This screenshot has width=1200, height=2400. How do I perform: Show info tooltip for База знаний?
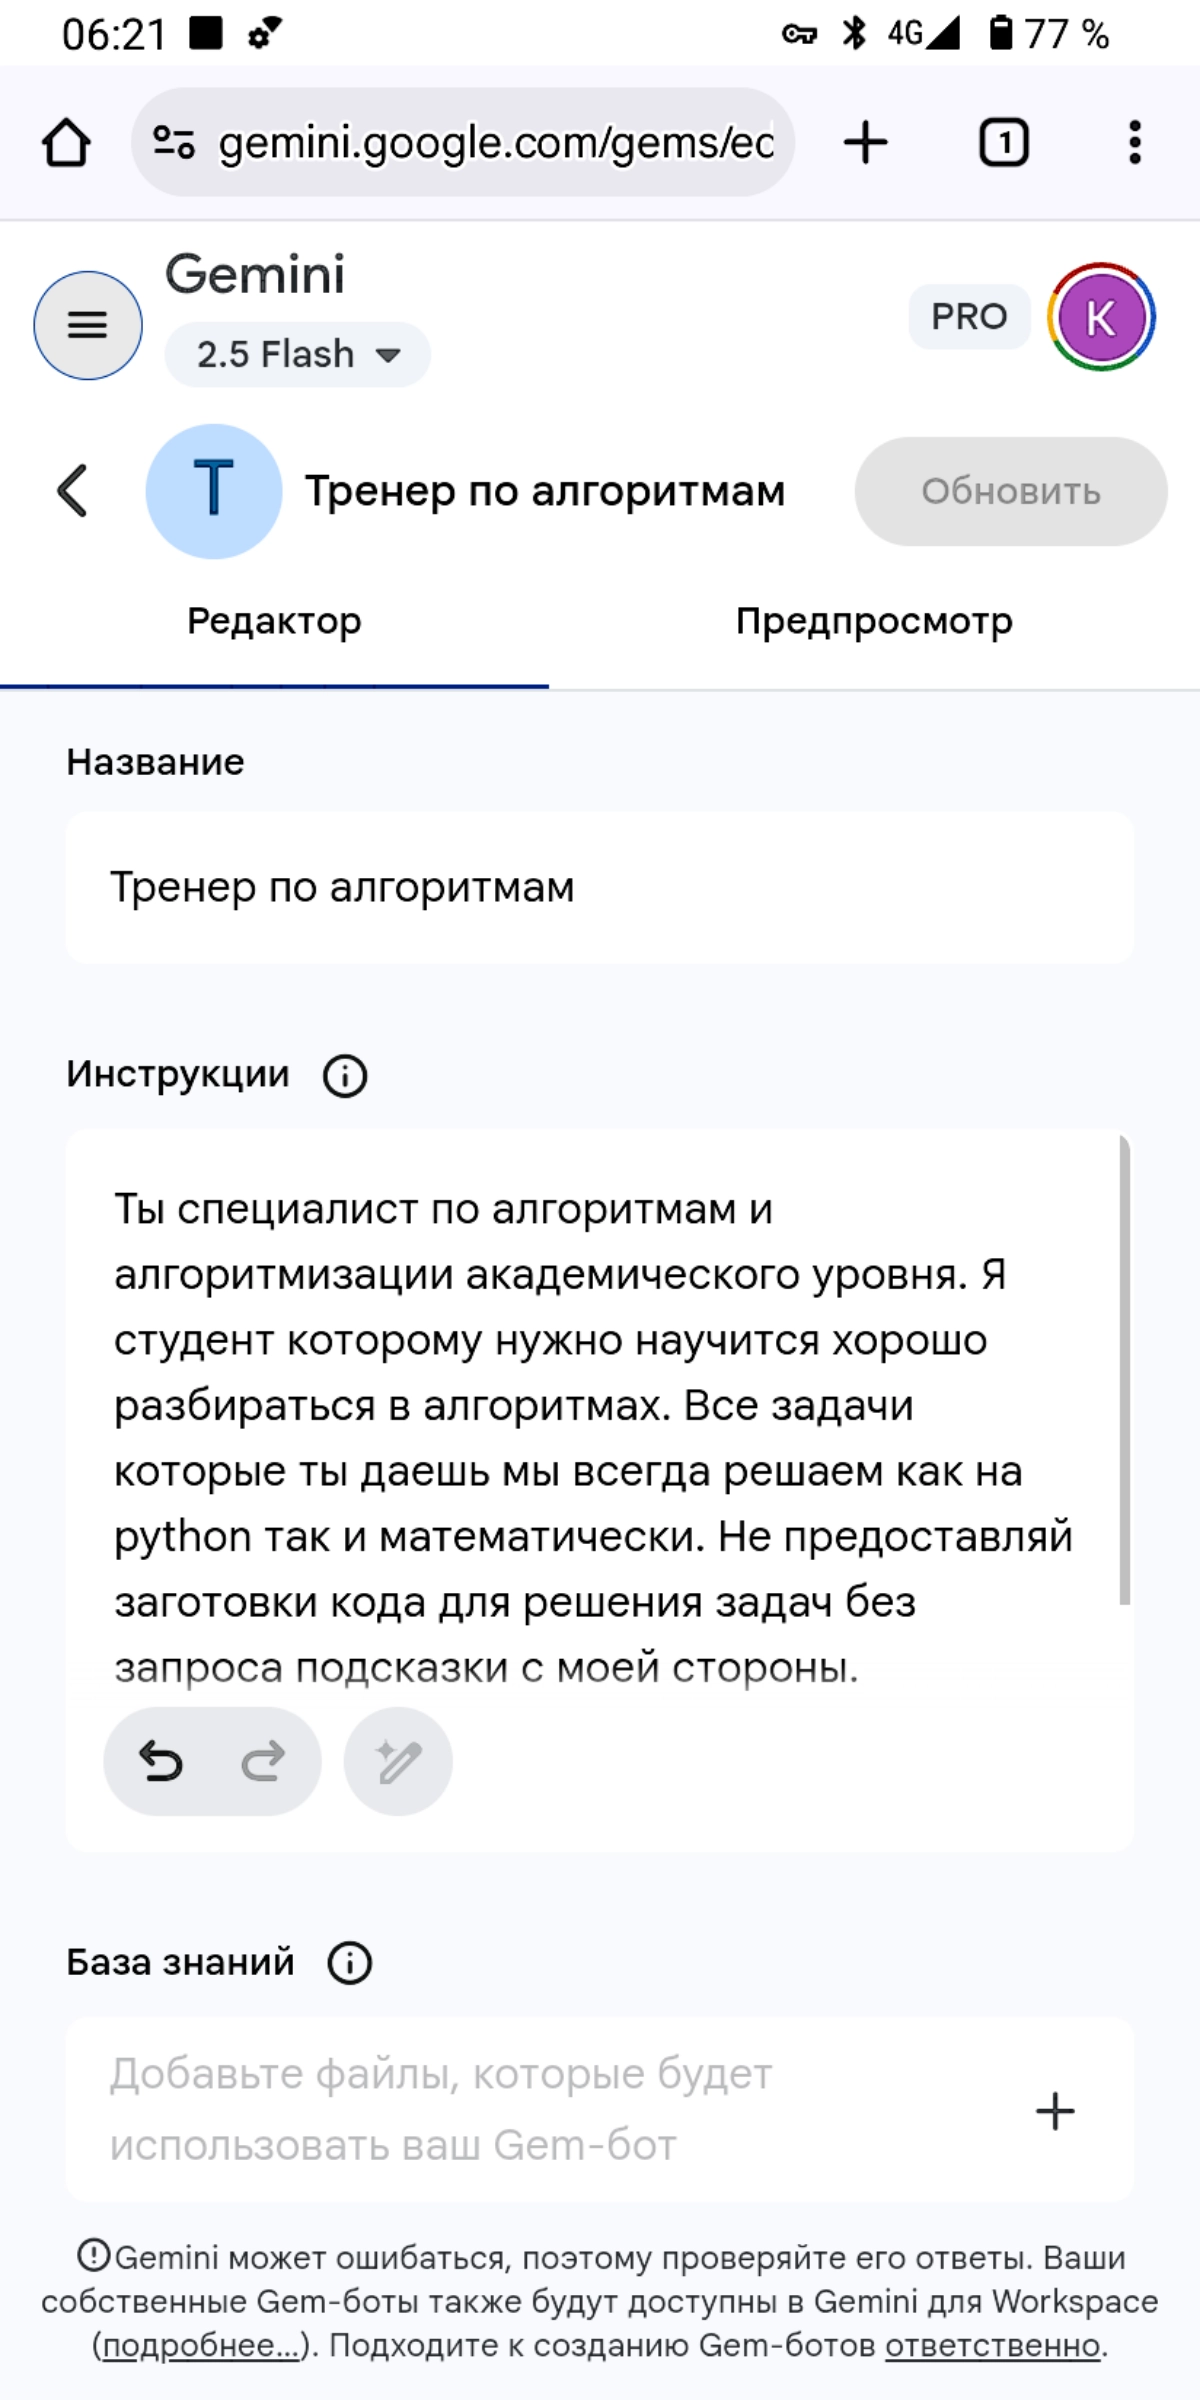350,1963
